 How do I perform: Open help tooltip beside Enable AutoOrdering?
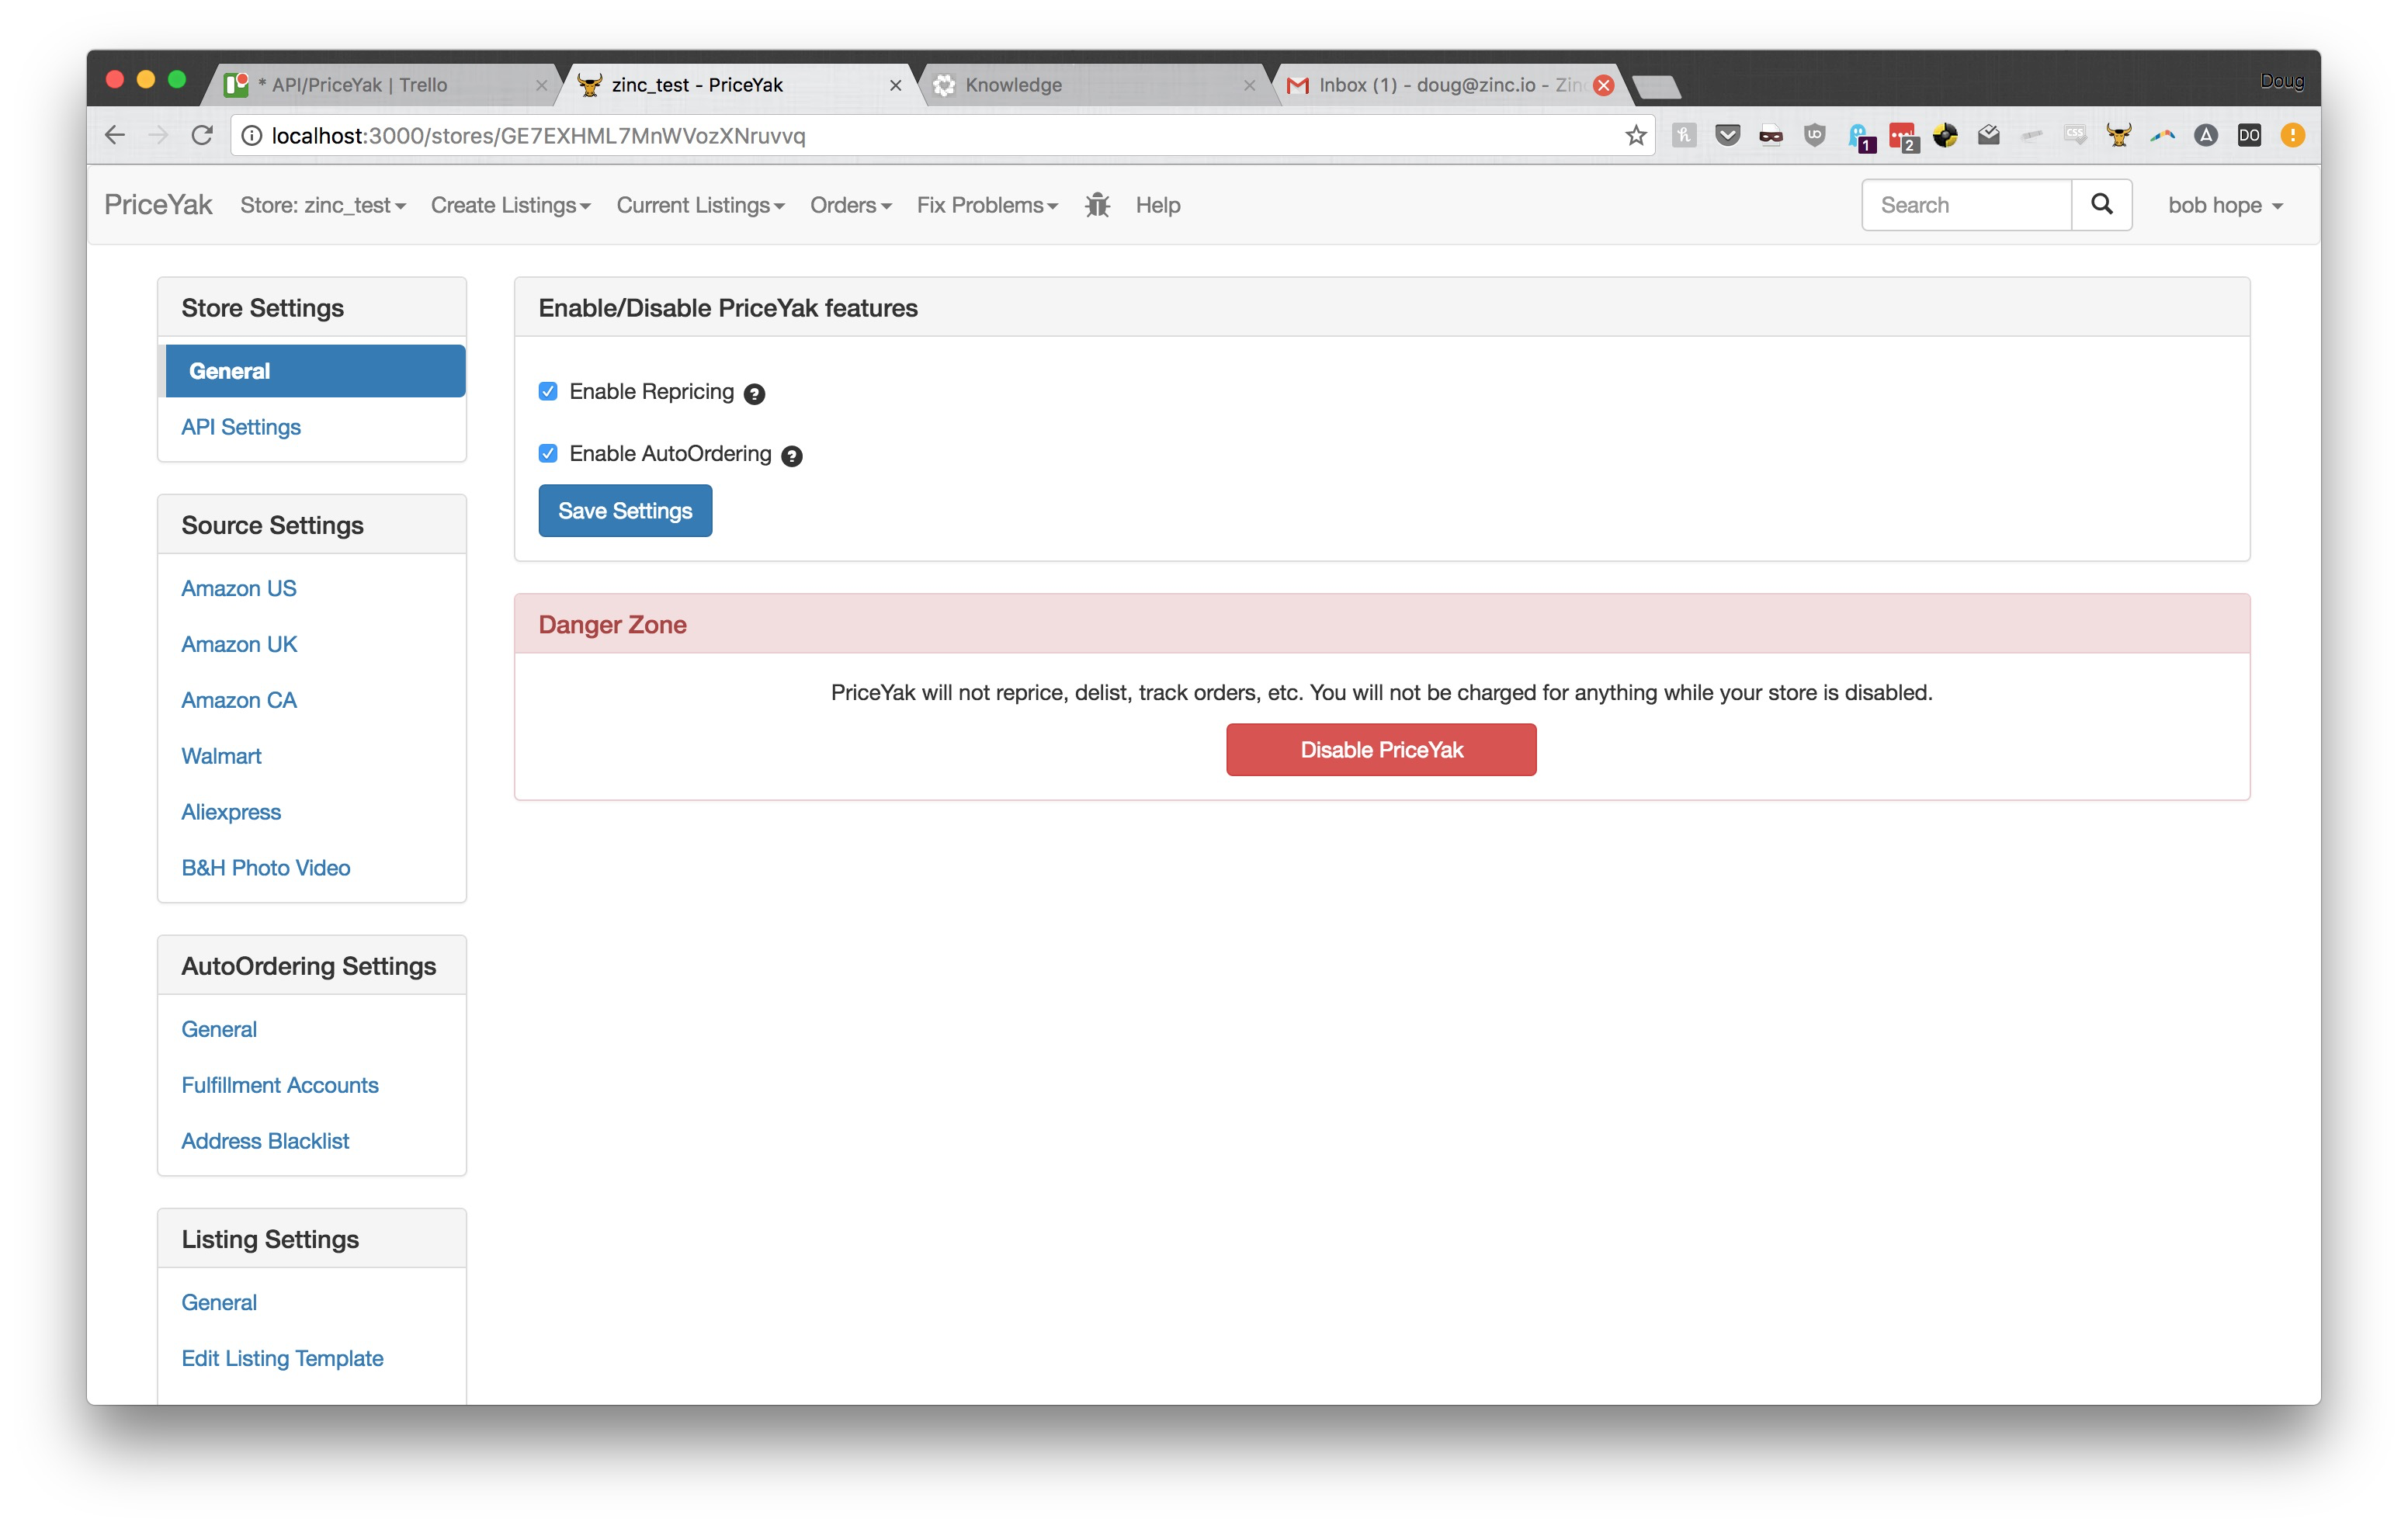[x=791, y=456]
